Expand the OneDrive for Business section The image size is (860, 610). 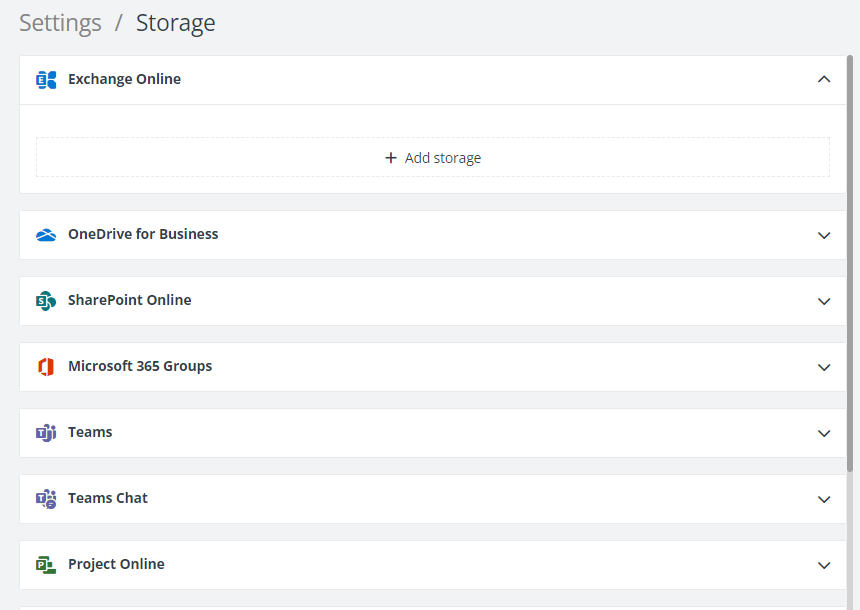[824, 235]
